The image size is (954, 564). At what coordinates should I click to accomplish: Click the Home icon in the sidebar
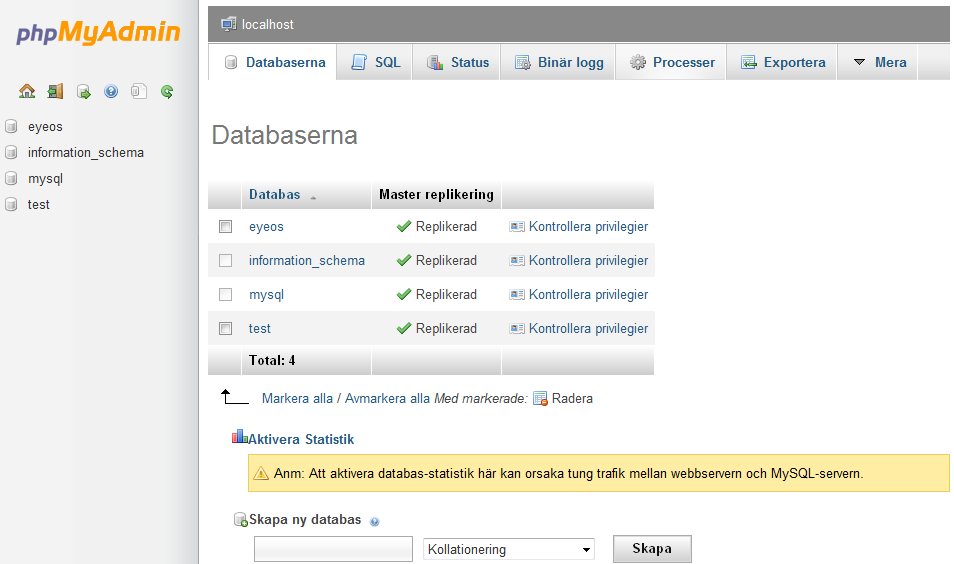pyautogui.click(x=27, y=91)
